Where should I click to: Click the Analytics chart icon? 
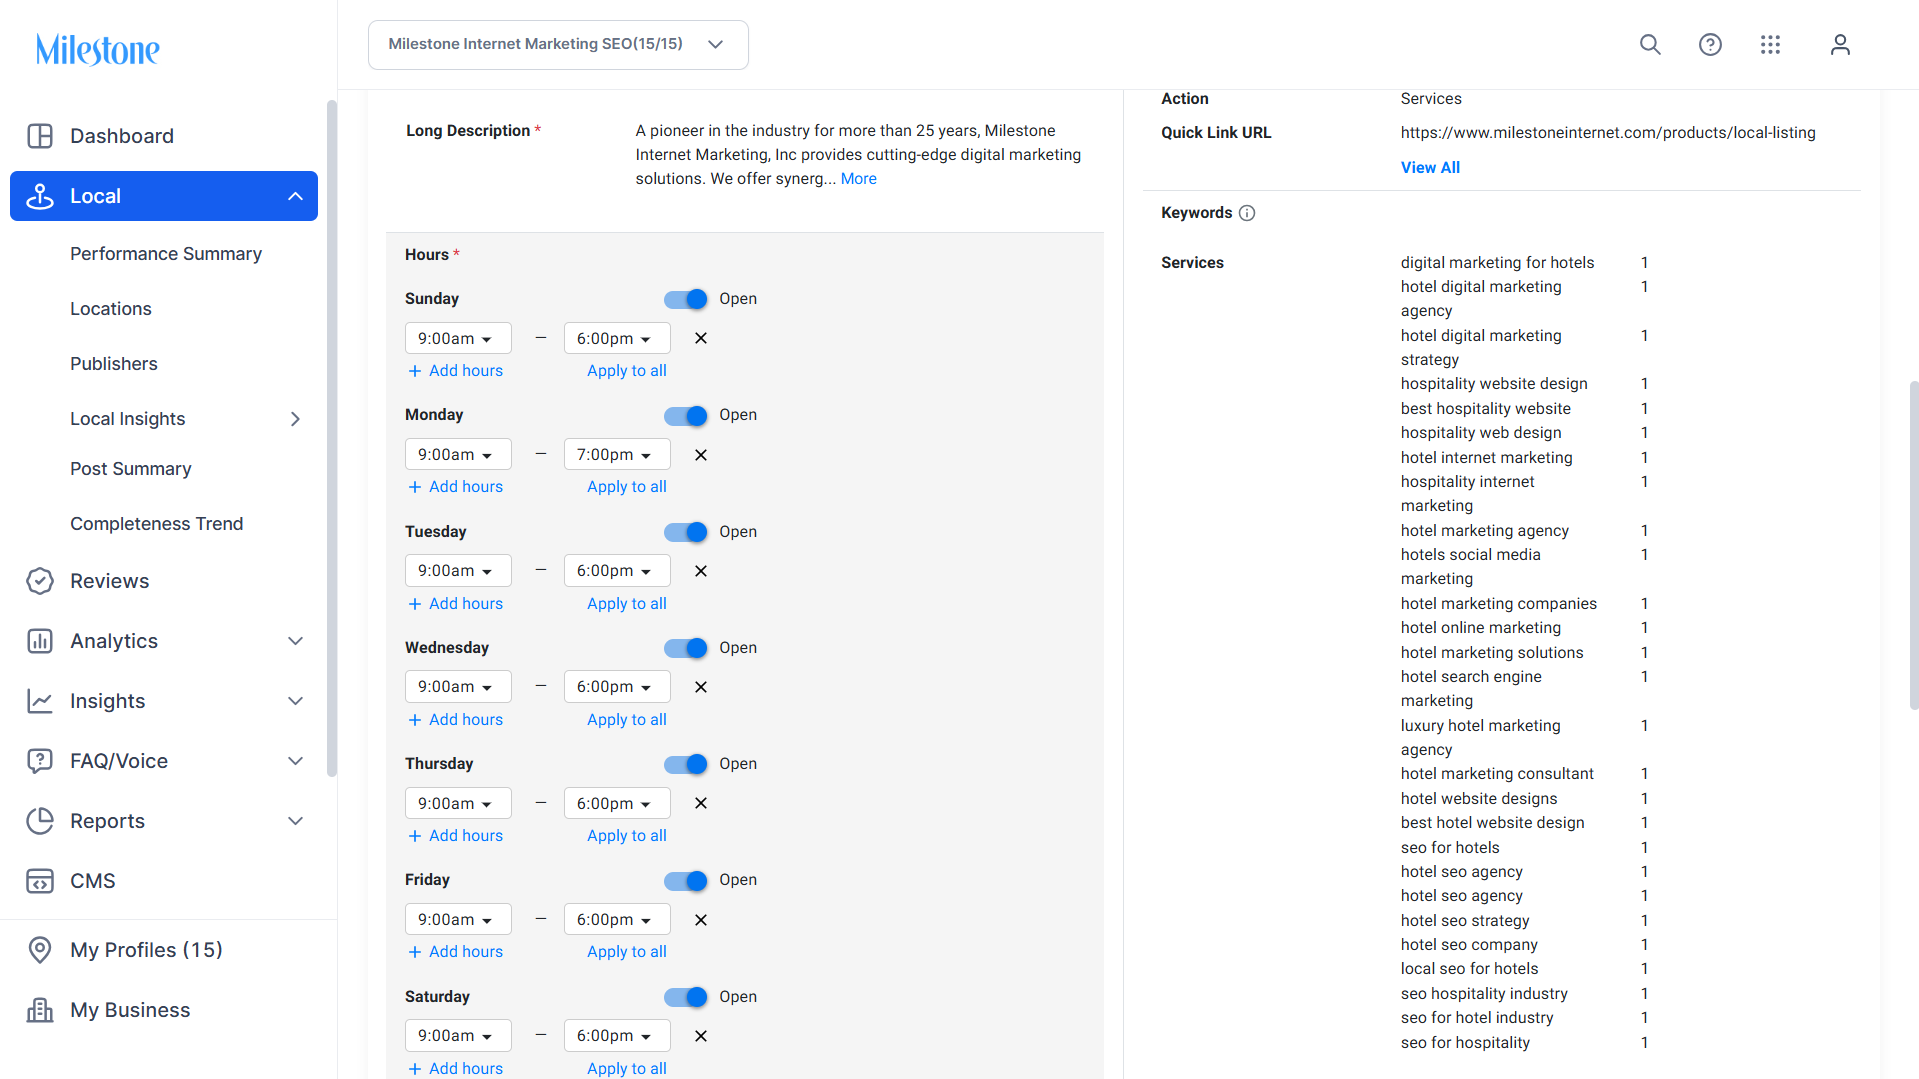pyautogui.click(x=40, y=641)
